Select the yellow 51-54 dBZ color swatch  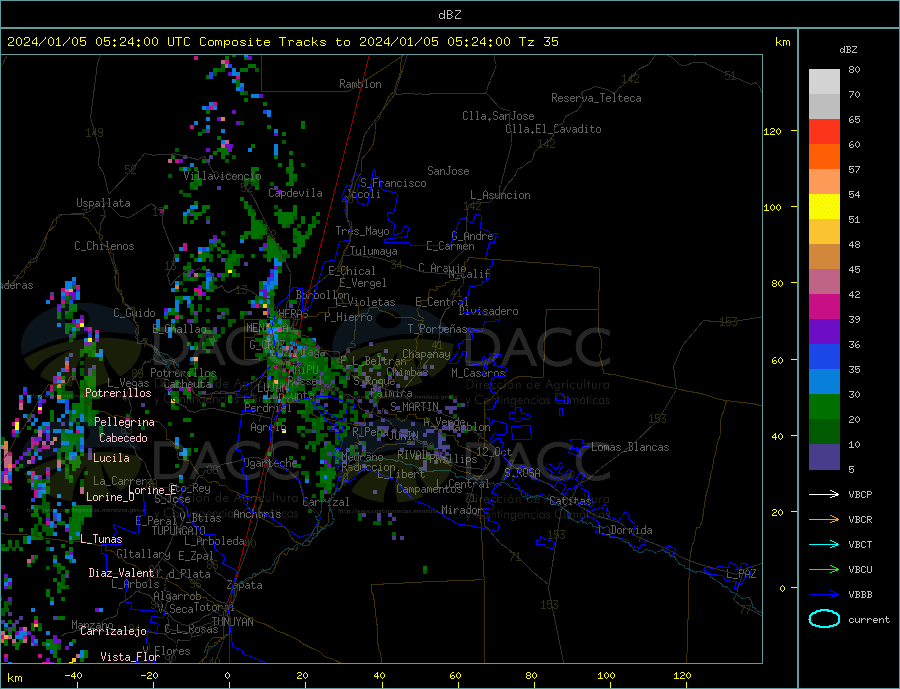[824, 207]
